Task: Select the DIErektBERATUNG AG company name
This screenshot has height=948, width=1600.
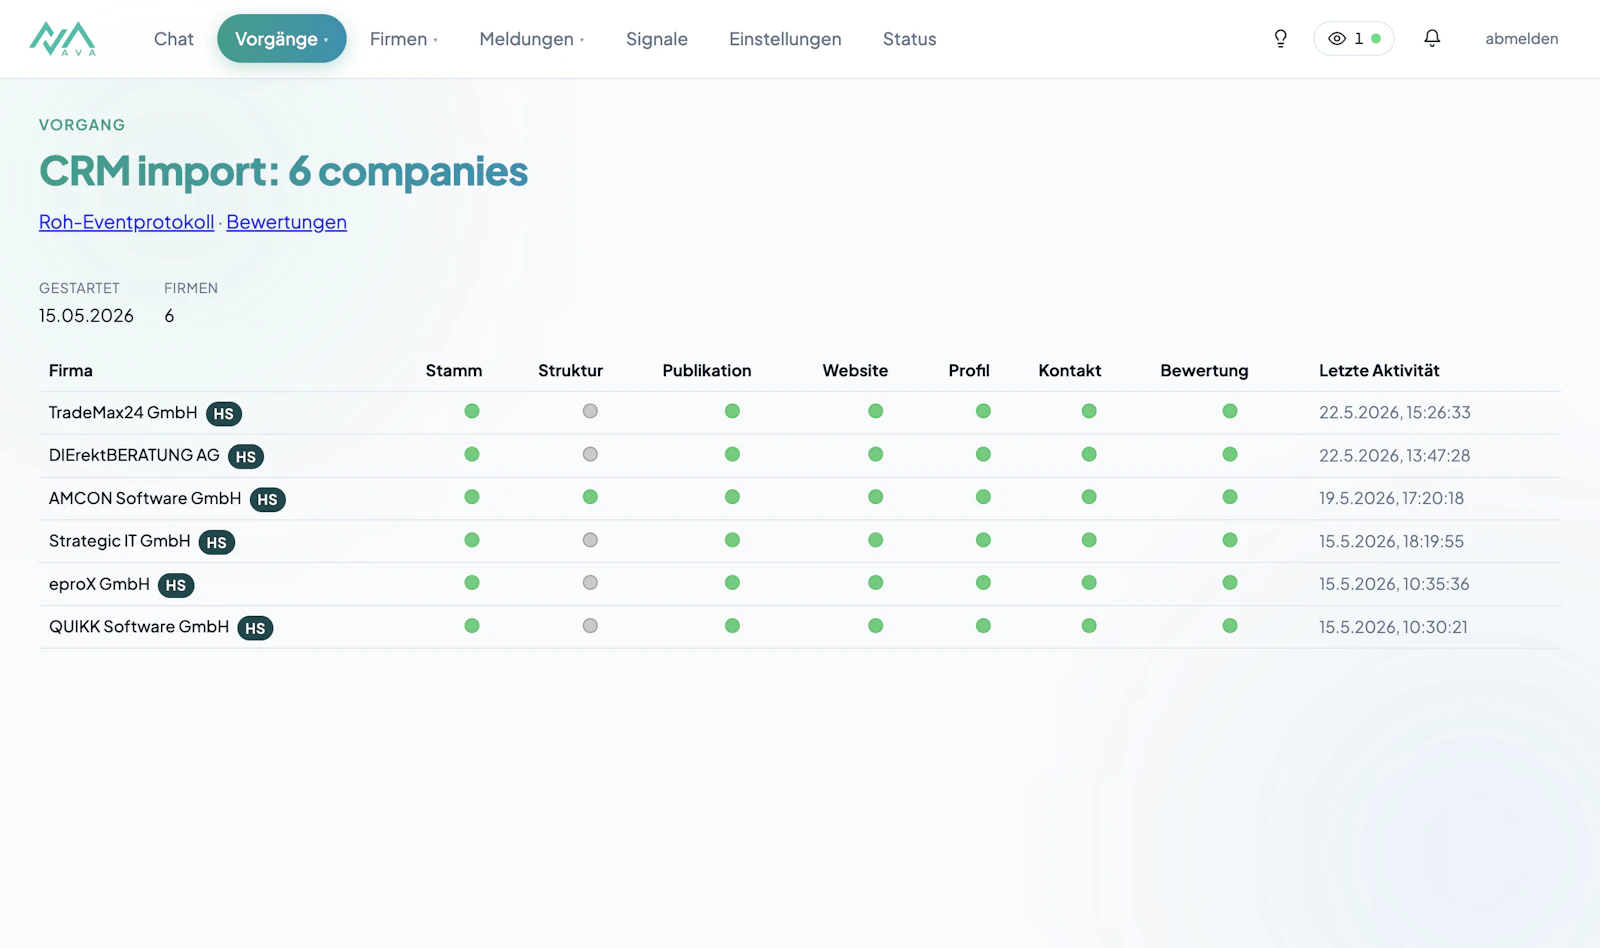Action: tap(134, 455)
